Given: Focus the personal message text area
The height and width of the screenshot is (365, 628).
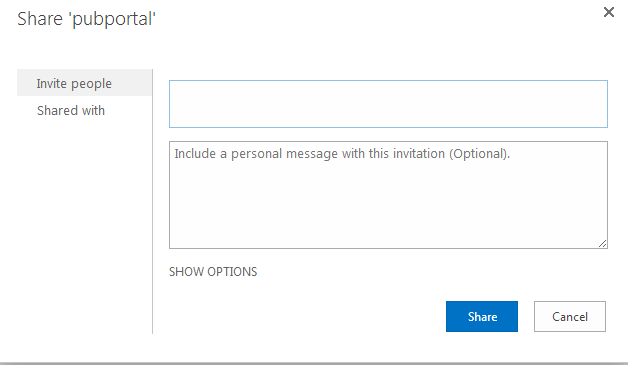Looking at the screenshot, I should 388,195.
